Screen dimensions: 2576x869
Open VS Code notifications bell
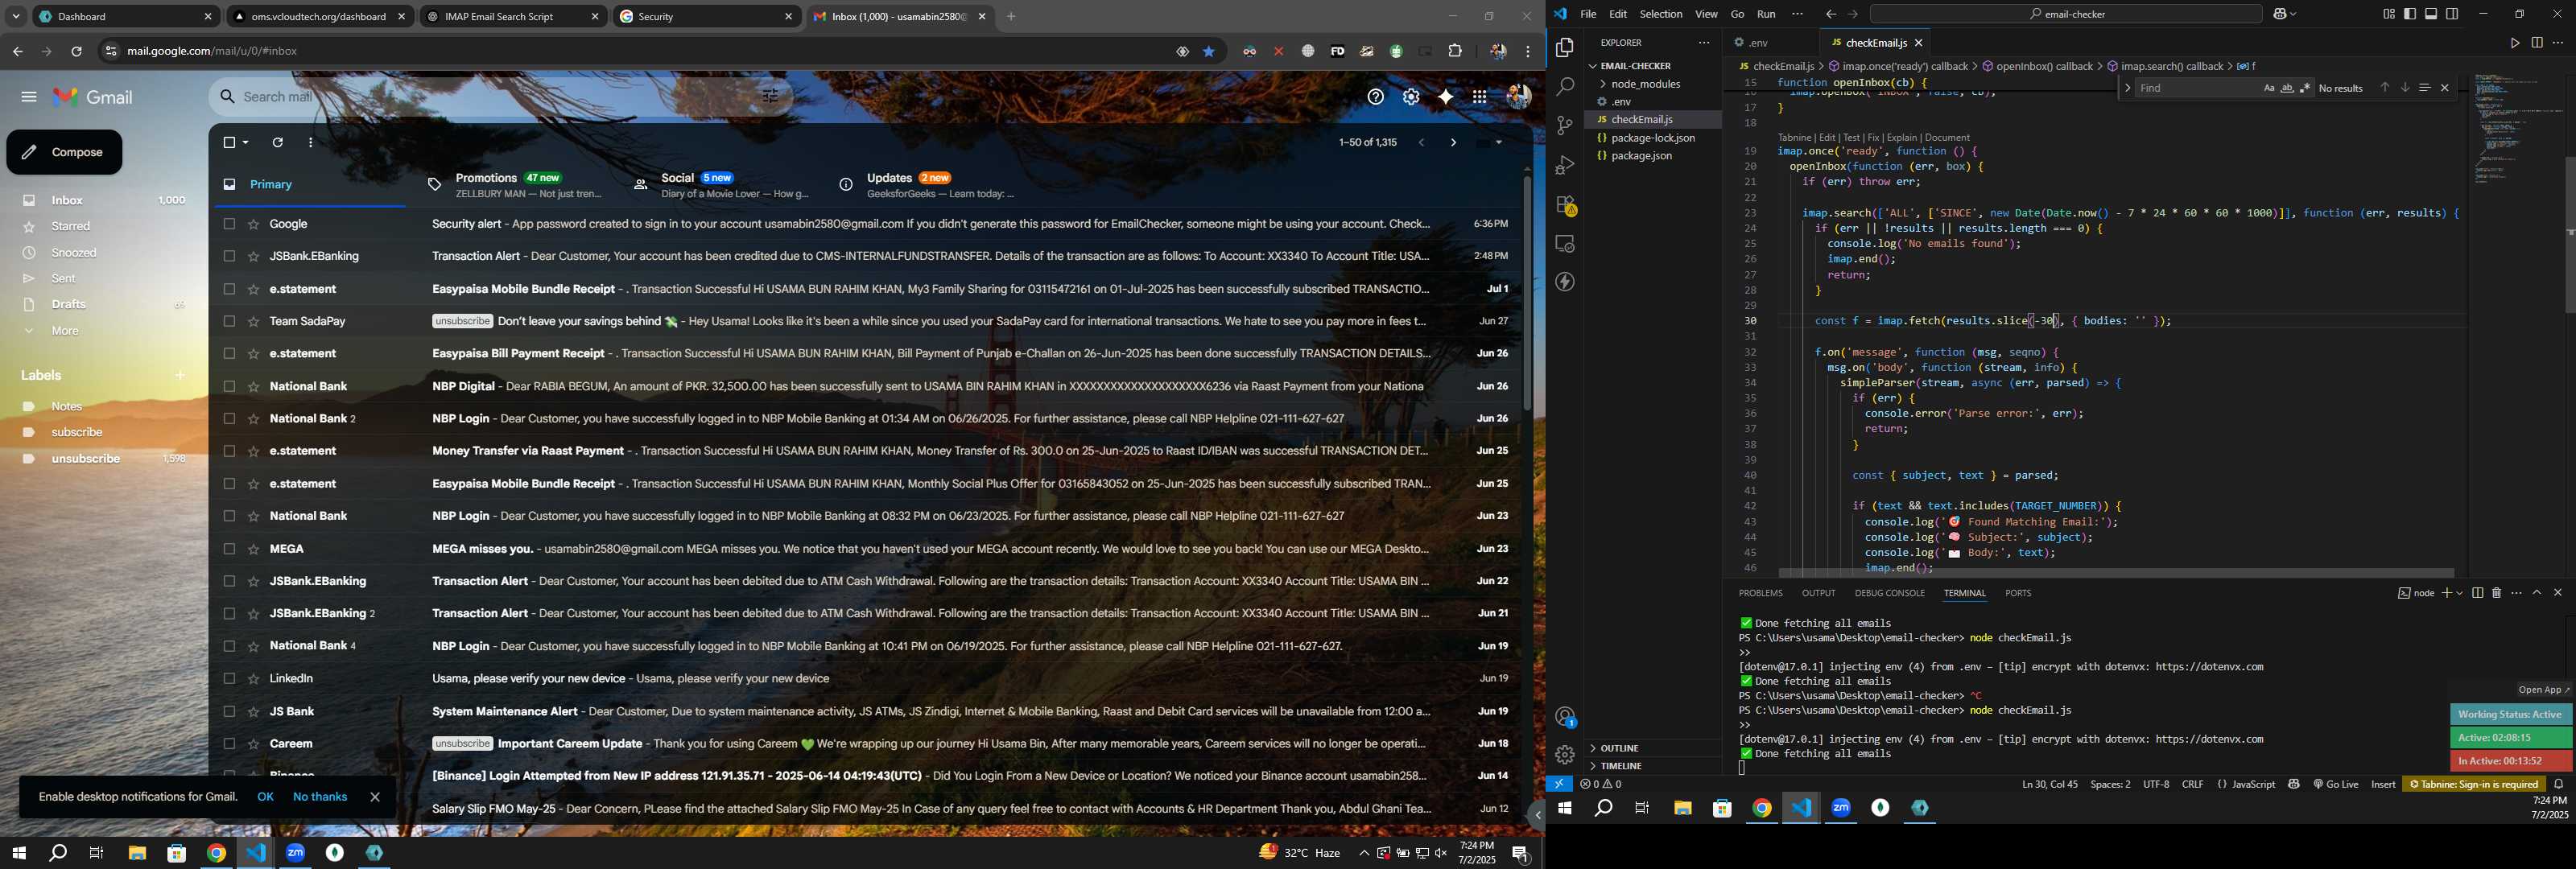(x=2559, y=784)
